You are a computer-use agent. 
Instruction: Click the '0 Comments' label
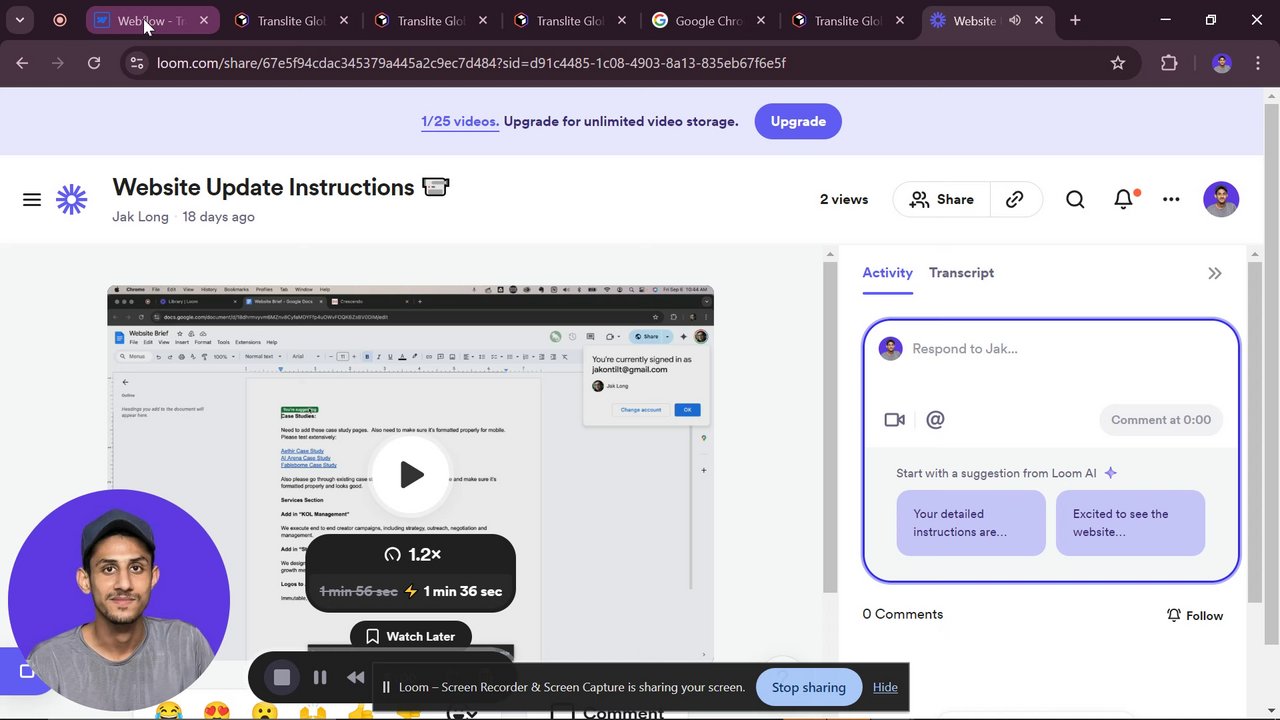click(903, 614)
